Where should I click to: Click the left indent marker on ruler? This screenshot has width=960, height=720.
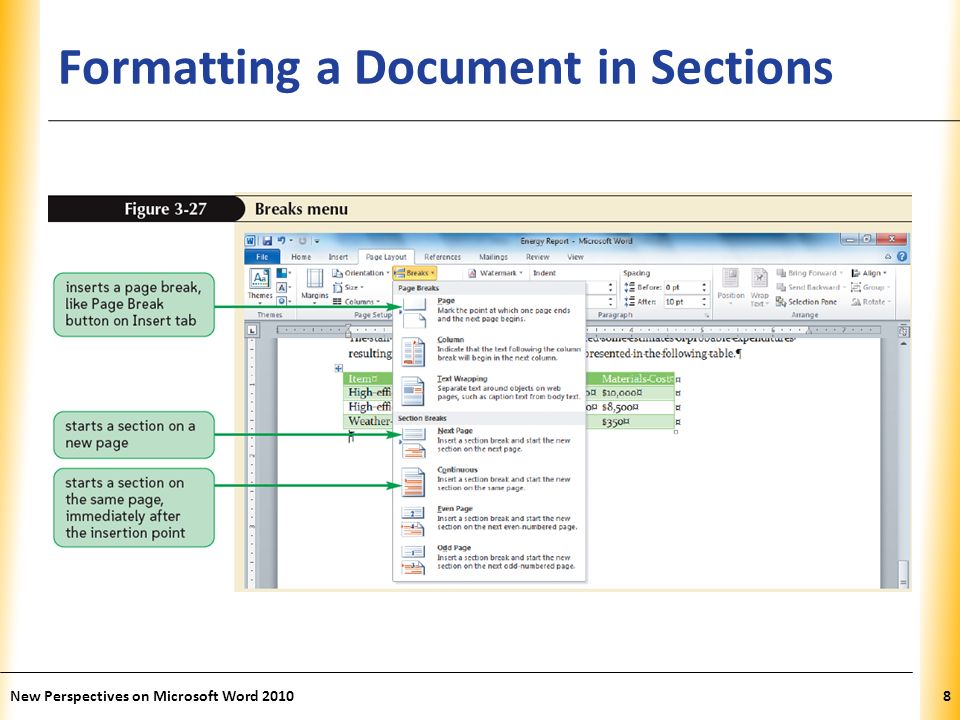coord(348,334)
